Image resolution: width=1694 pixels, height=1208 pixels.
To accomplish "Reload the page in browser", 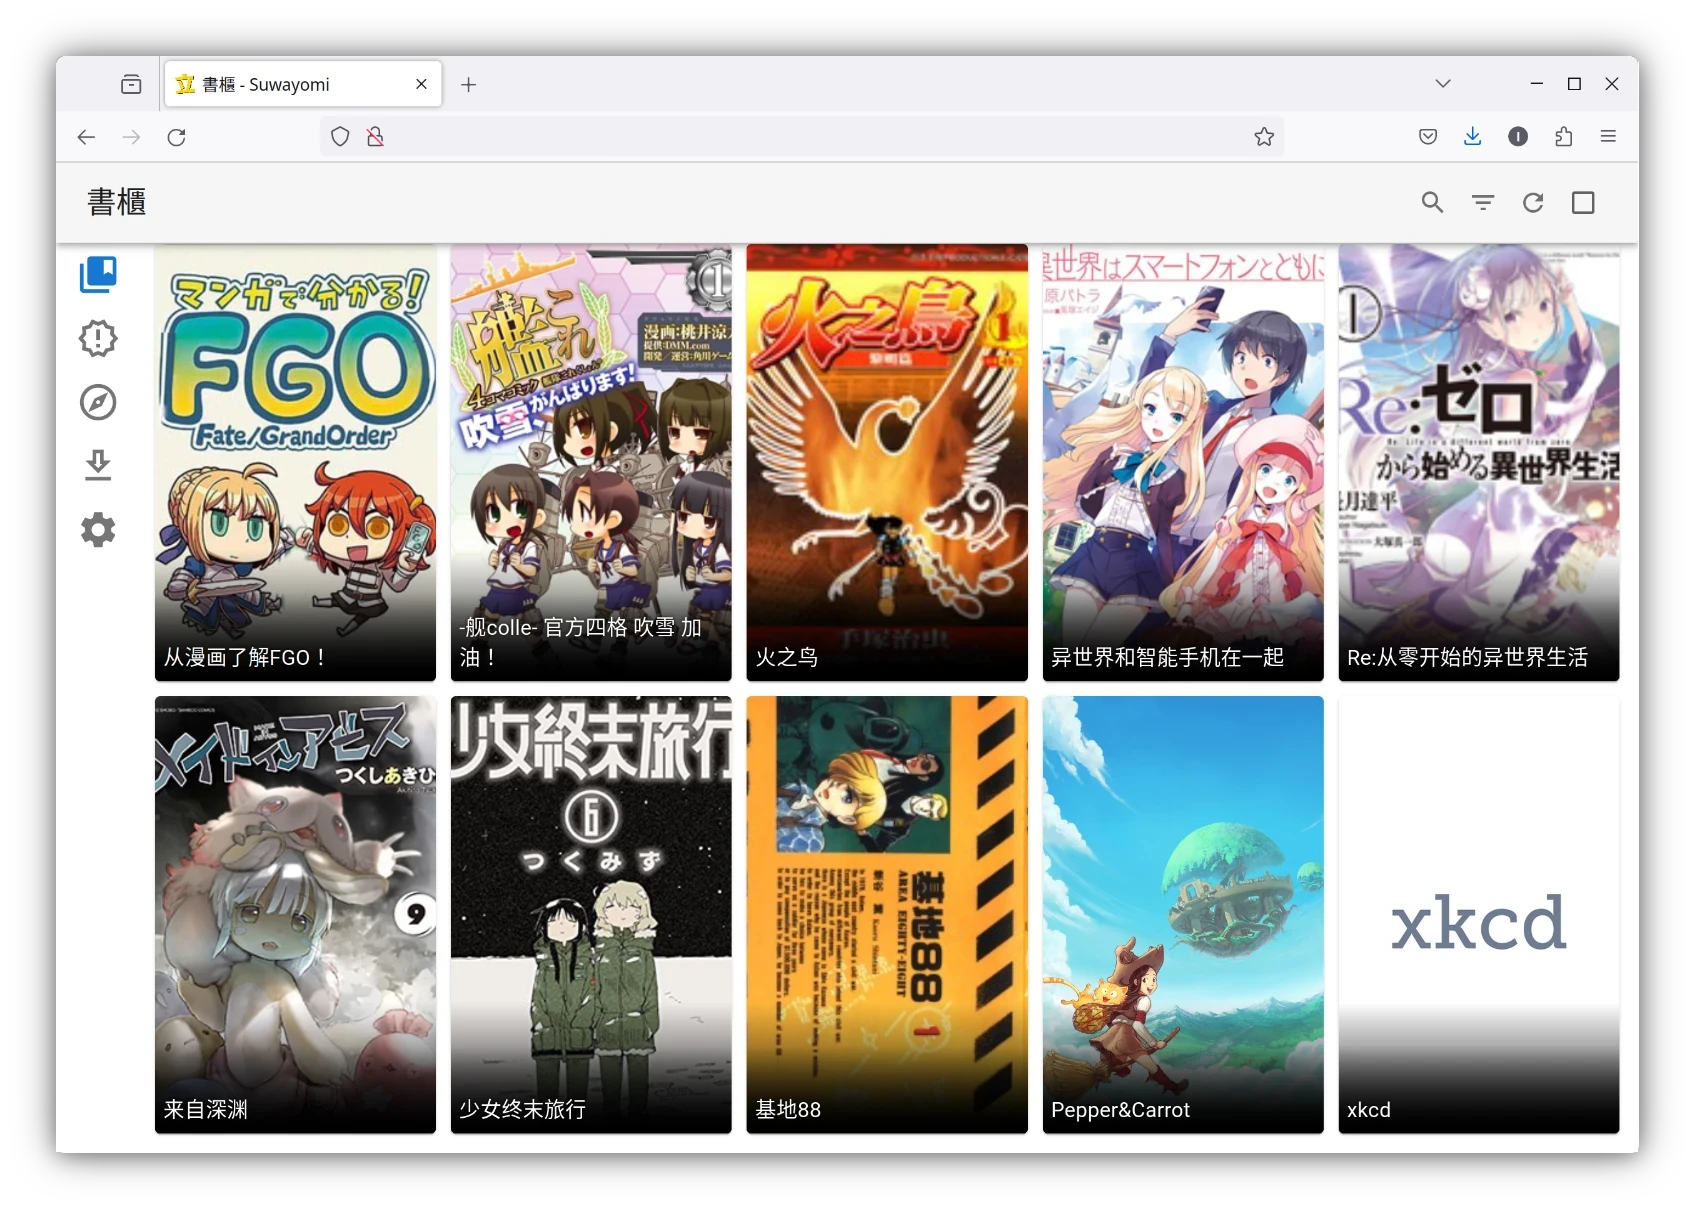I will (177, 137).
